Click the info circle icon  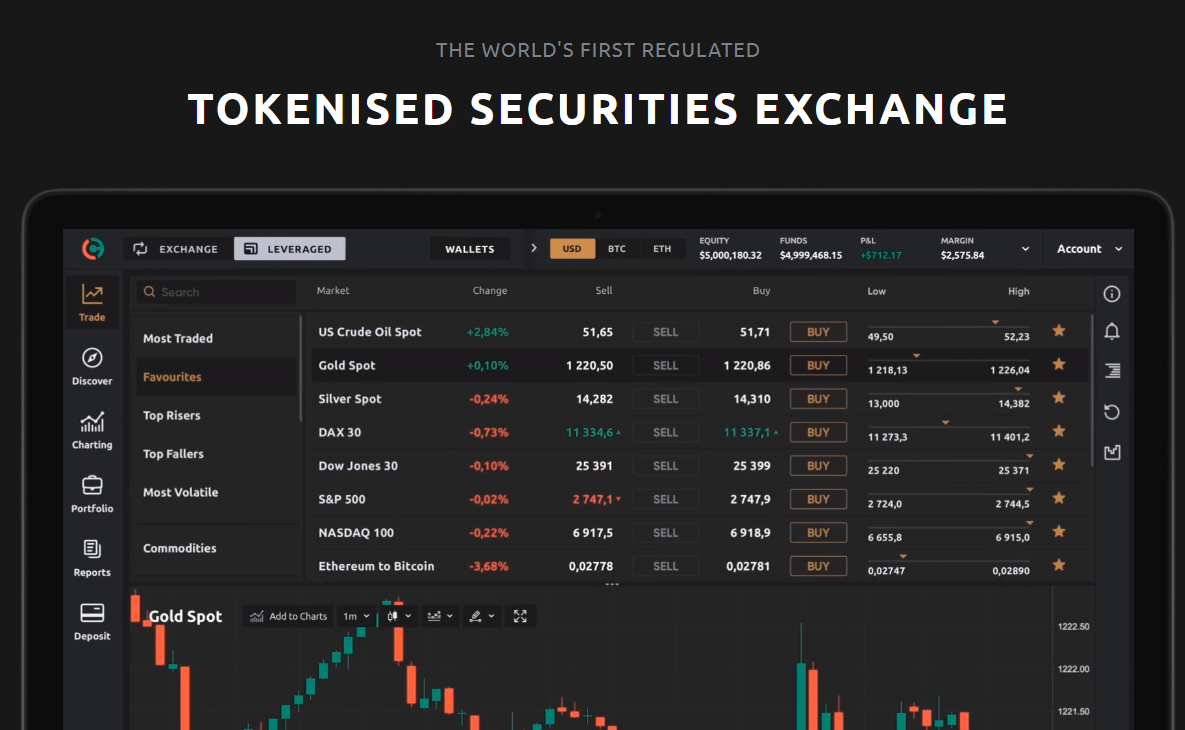[x=1112, y=294]
